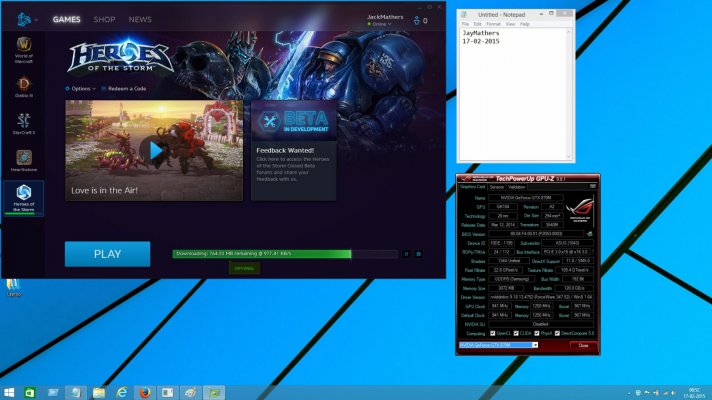Click the volume icon in system tray
Viewport: 712px width, 400px height.
tap(673, 393)
